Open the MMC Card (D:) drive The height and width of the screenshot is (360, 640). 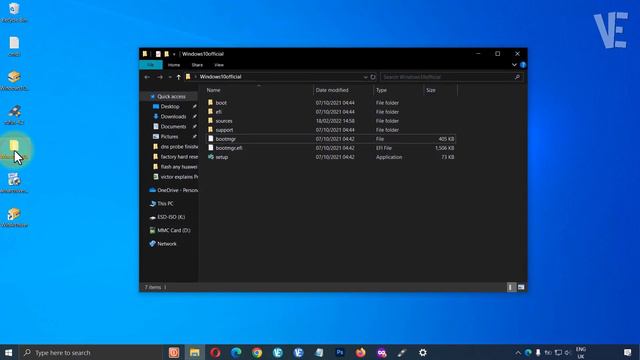(173, 230)
